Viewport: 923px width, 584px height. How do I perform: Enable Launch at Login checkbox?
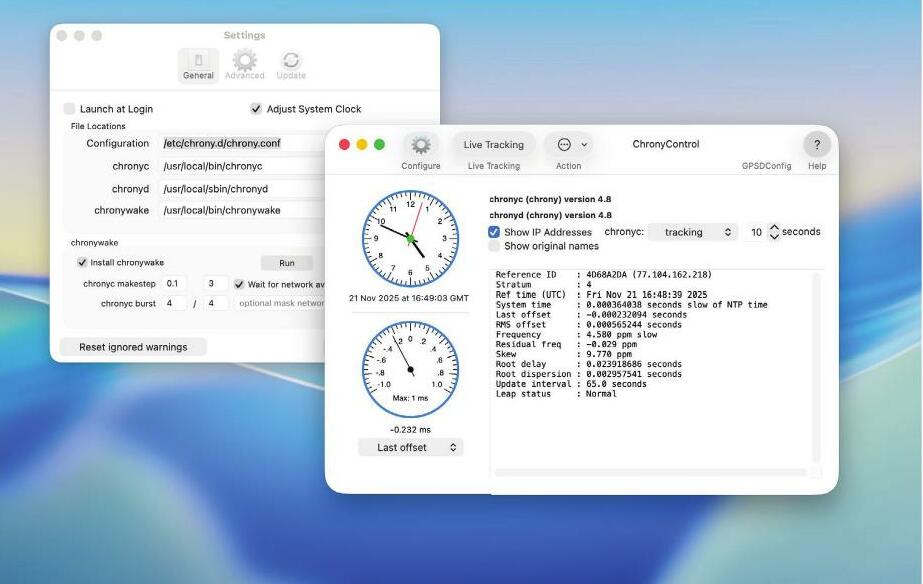(69, 108)
